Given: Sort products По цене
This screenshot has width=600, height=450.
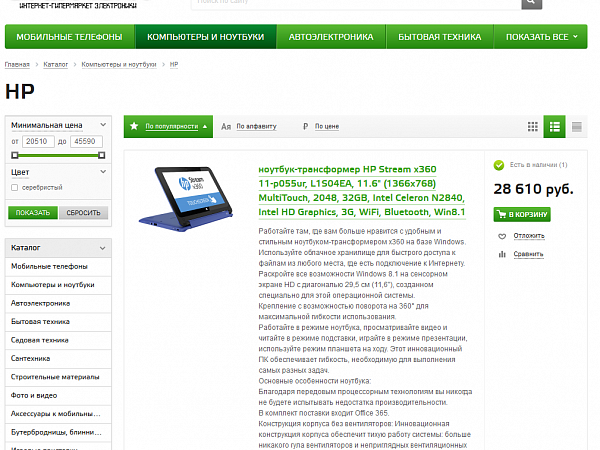Looking at the screenshot, I should click(327, 126).
